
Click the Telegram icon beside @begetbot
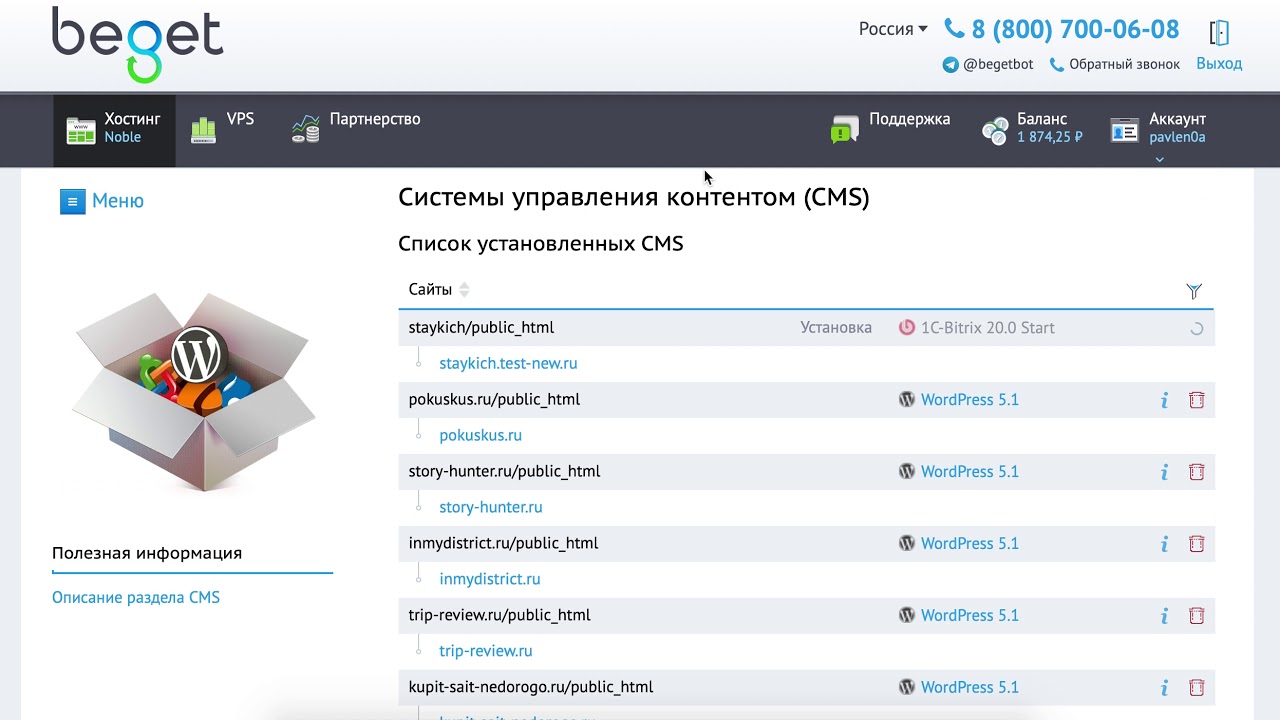click(x=950, y=64)
